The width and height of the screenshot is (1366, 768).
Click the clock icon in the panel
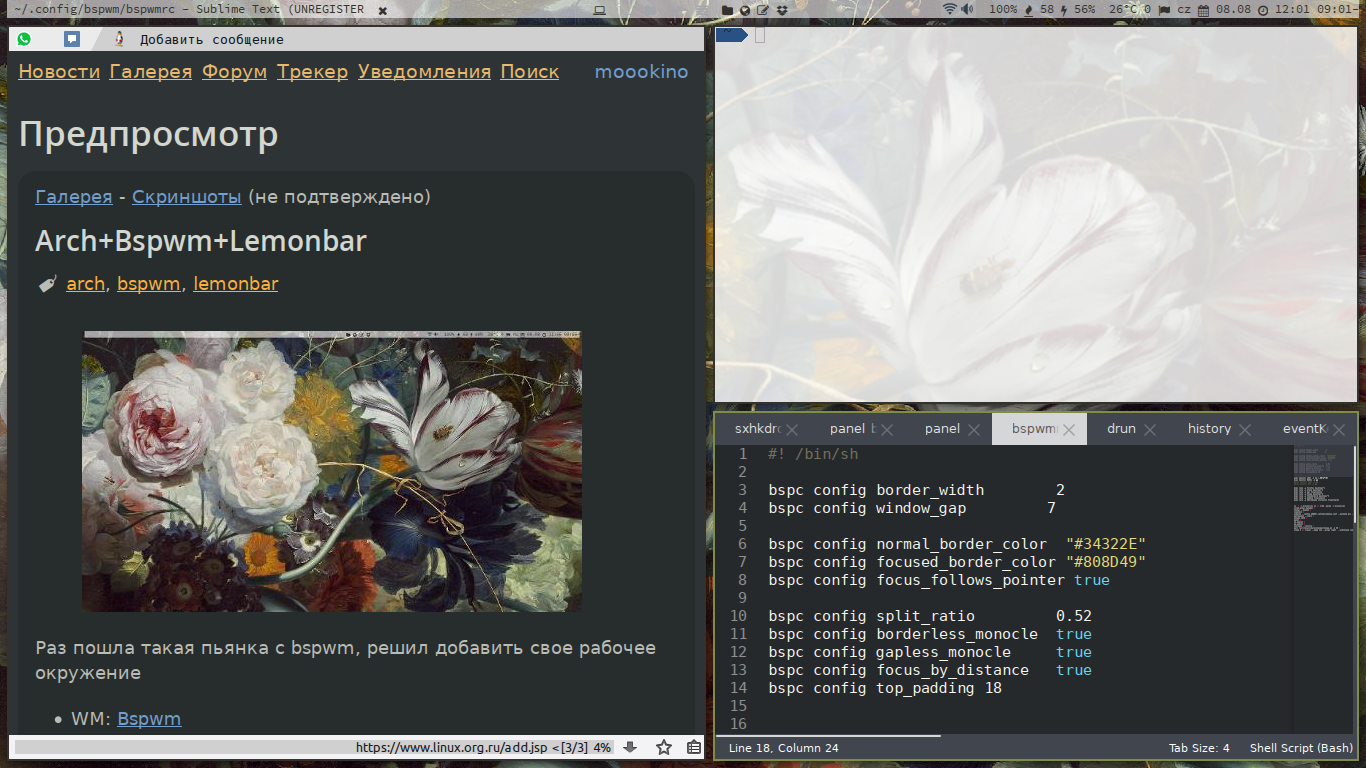click(1263, 10)
